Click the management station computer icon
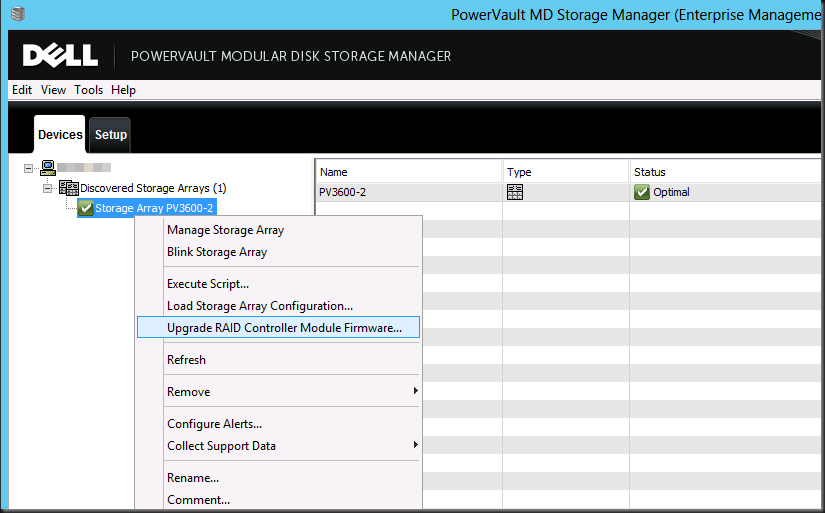This screenshot has width=825, height=513. coord(48,168)
